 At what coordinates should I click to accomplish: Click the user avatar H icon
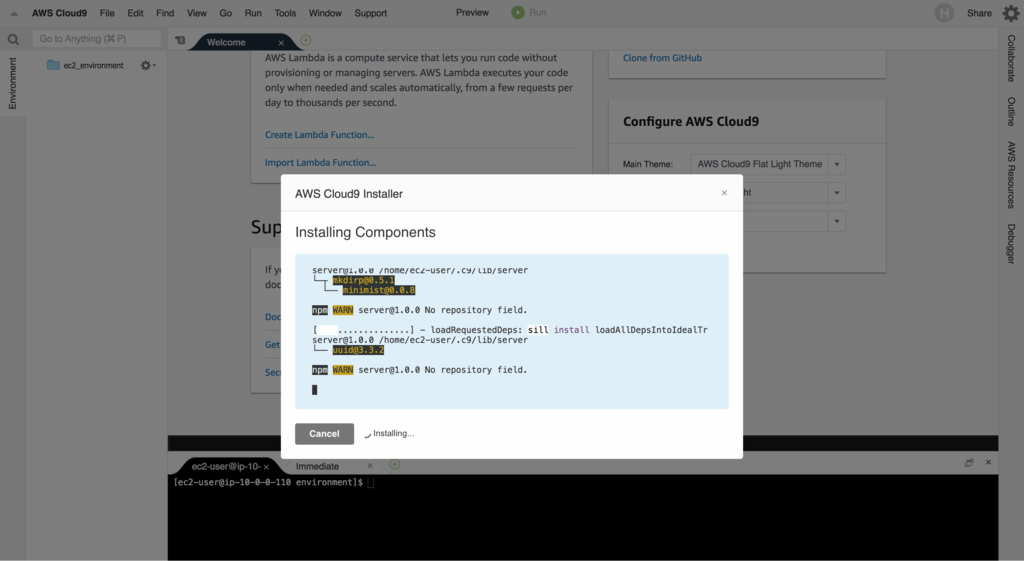(944, 13)
